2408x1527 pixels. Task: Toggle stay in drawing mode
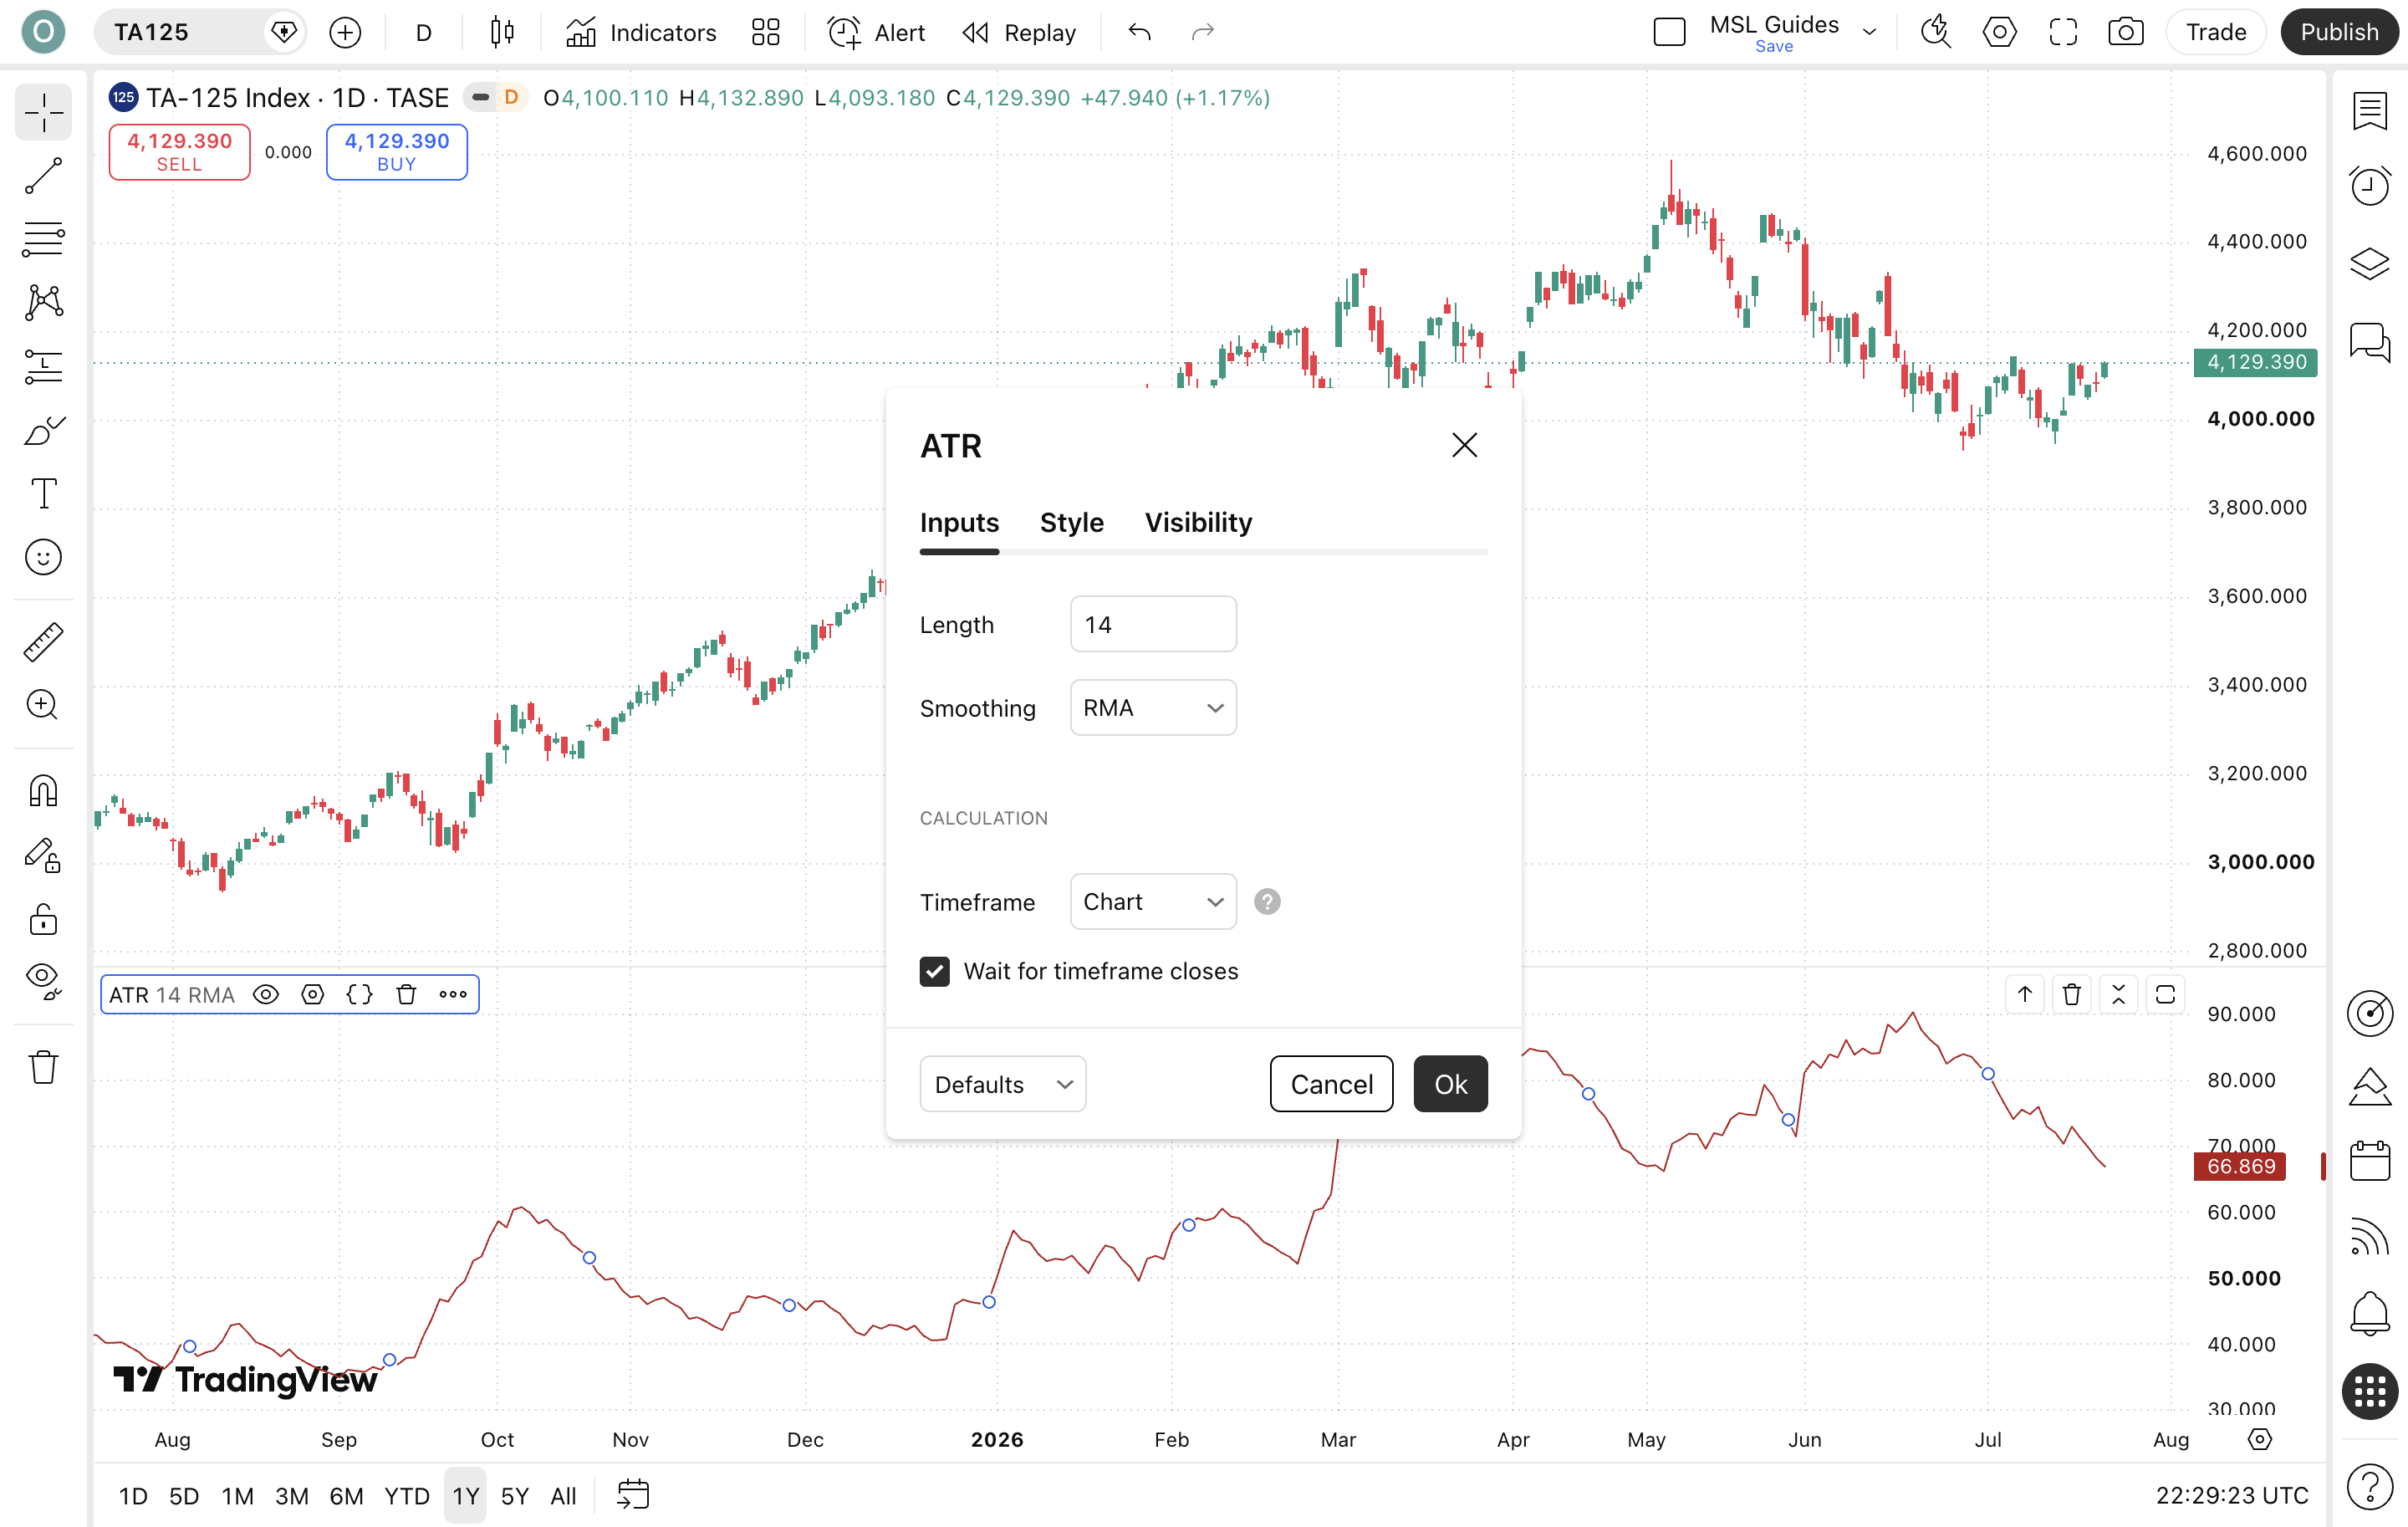click(x=43, y=855)
